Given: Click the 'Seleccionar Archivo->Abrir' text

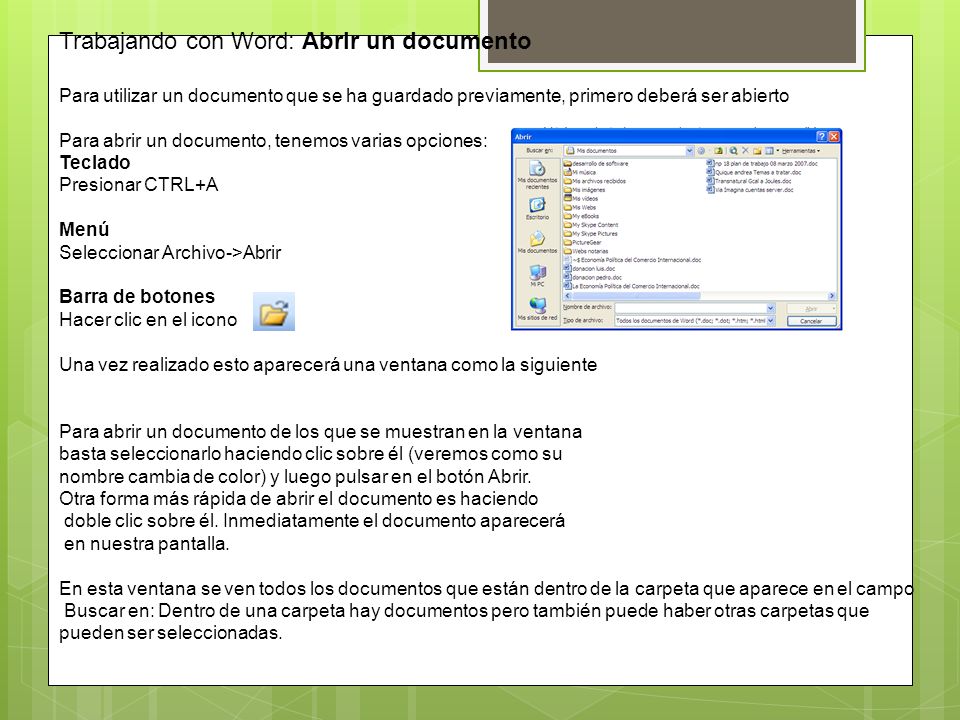Looking at the screenshot, I should pos(170,252).
